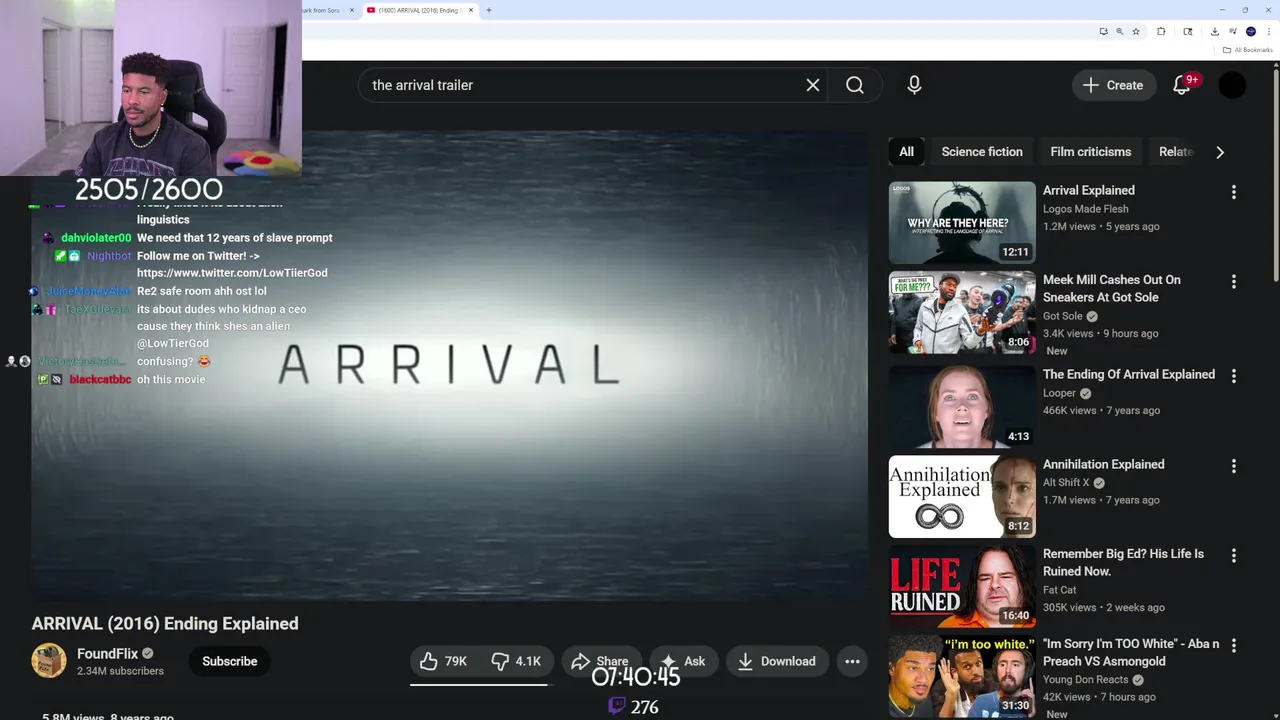Select the 'Science fiction' filter chip
Image resolution: width=1280 pixels, height=720 pixels.
pyautogui.click(x=982, y=152)
